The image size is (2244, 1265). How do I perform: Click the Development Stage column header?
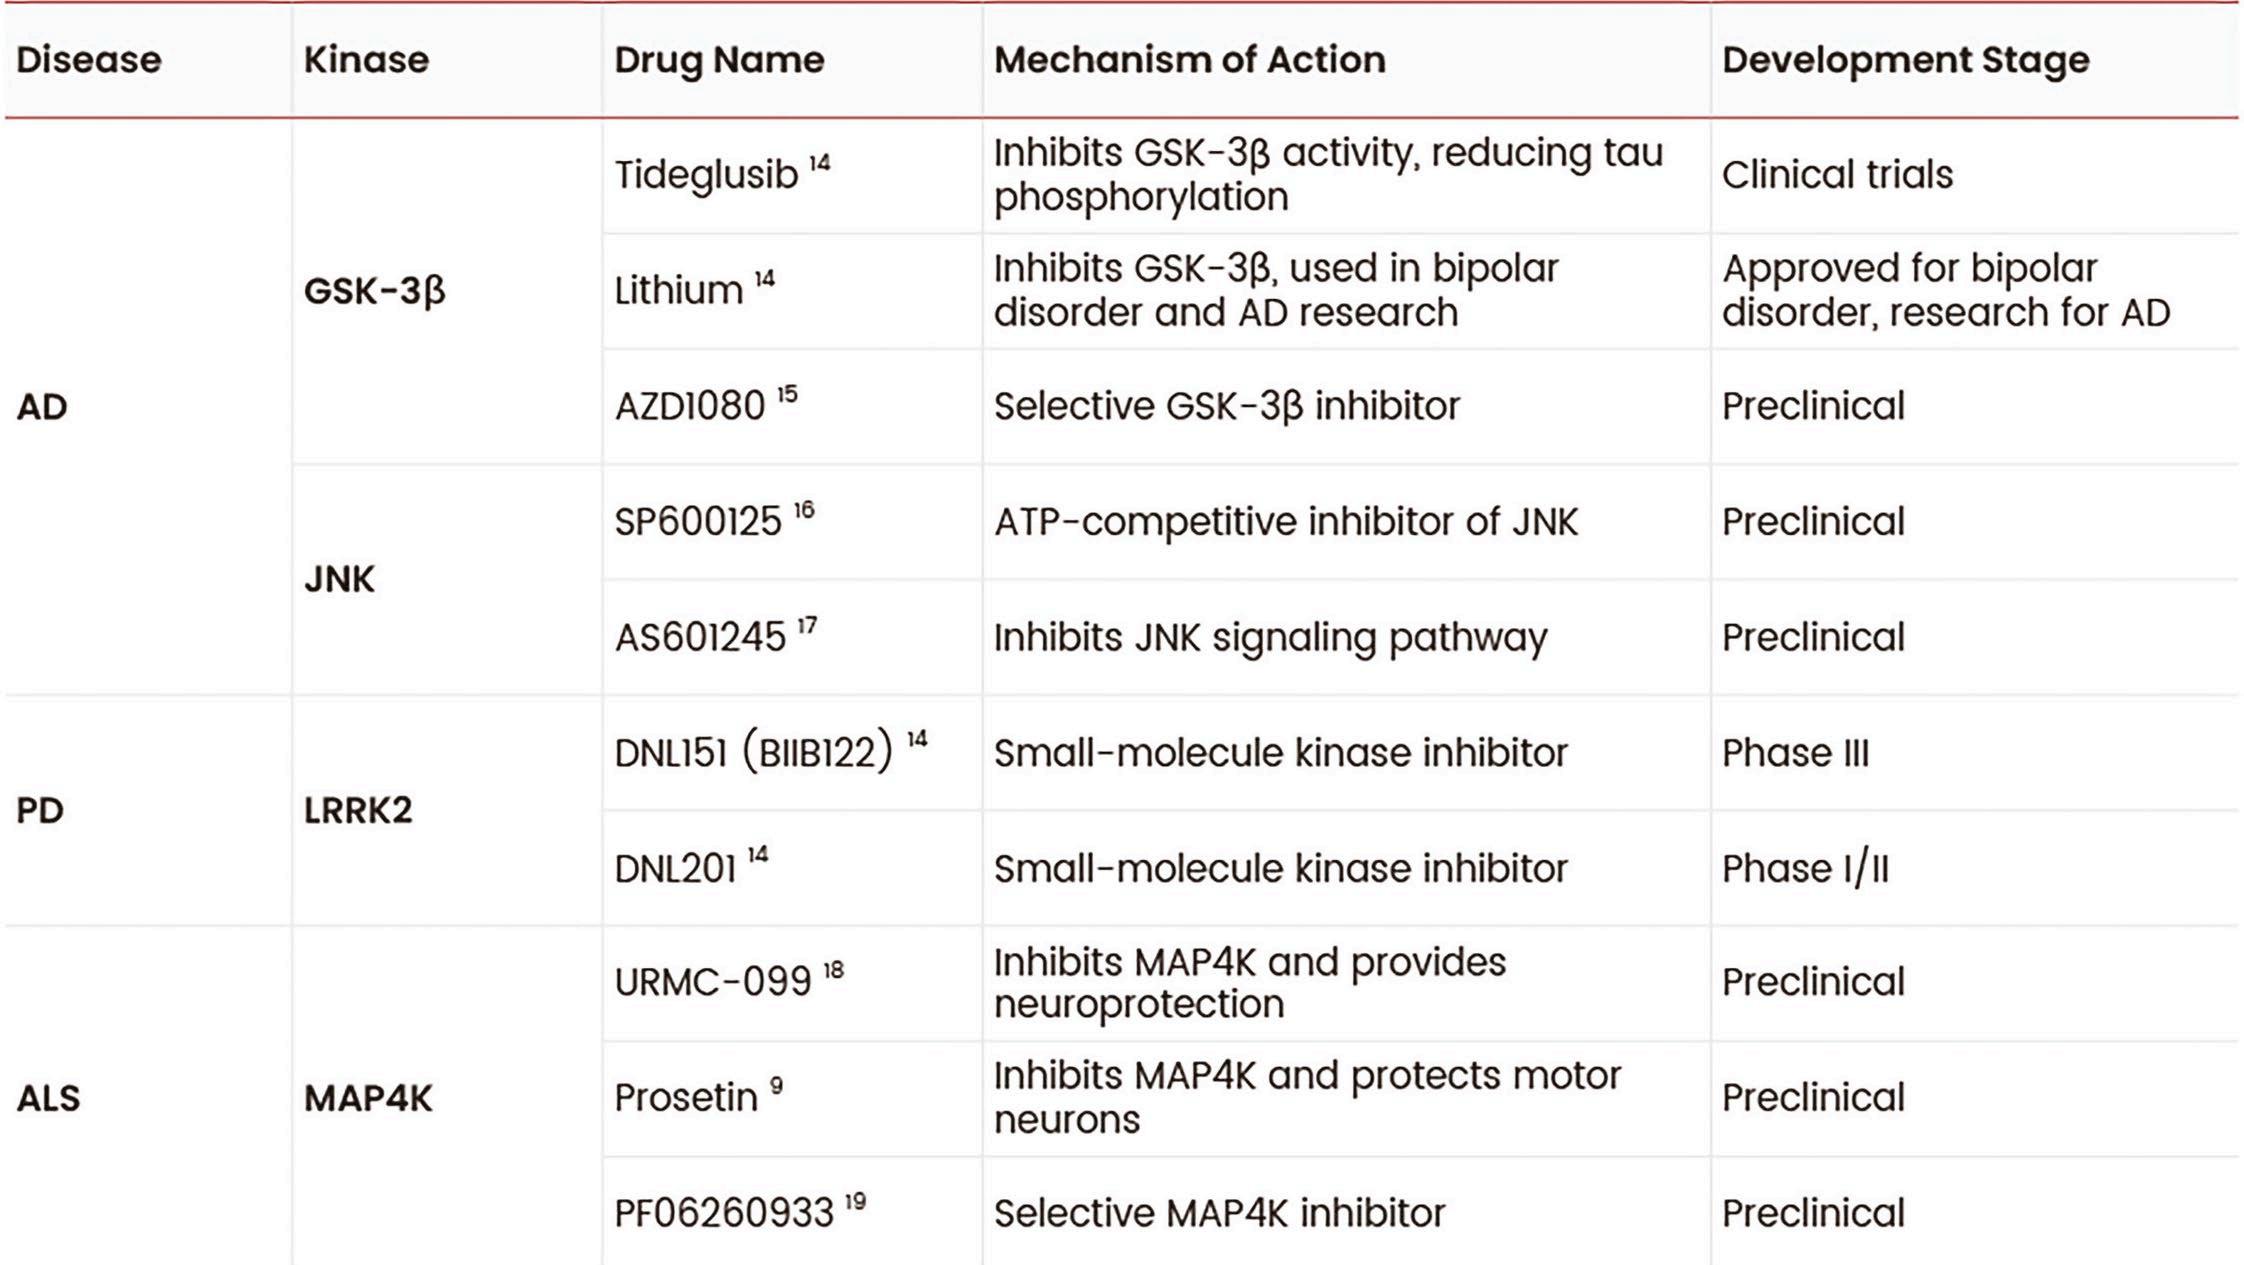coord(1905,60)
